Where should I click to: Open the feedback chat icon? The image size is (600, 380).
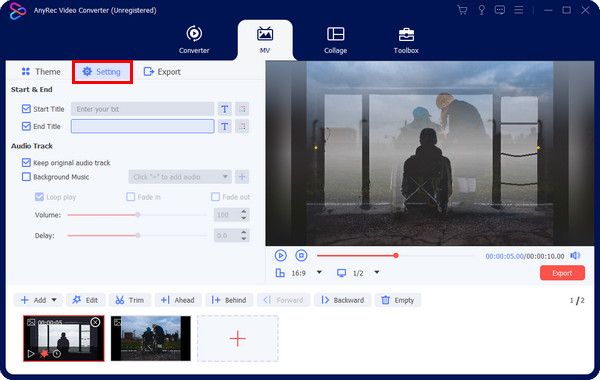(x=500, y=10)
